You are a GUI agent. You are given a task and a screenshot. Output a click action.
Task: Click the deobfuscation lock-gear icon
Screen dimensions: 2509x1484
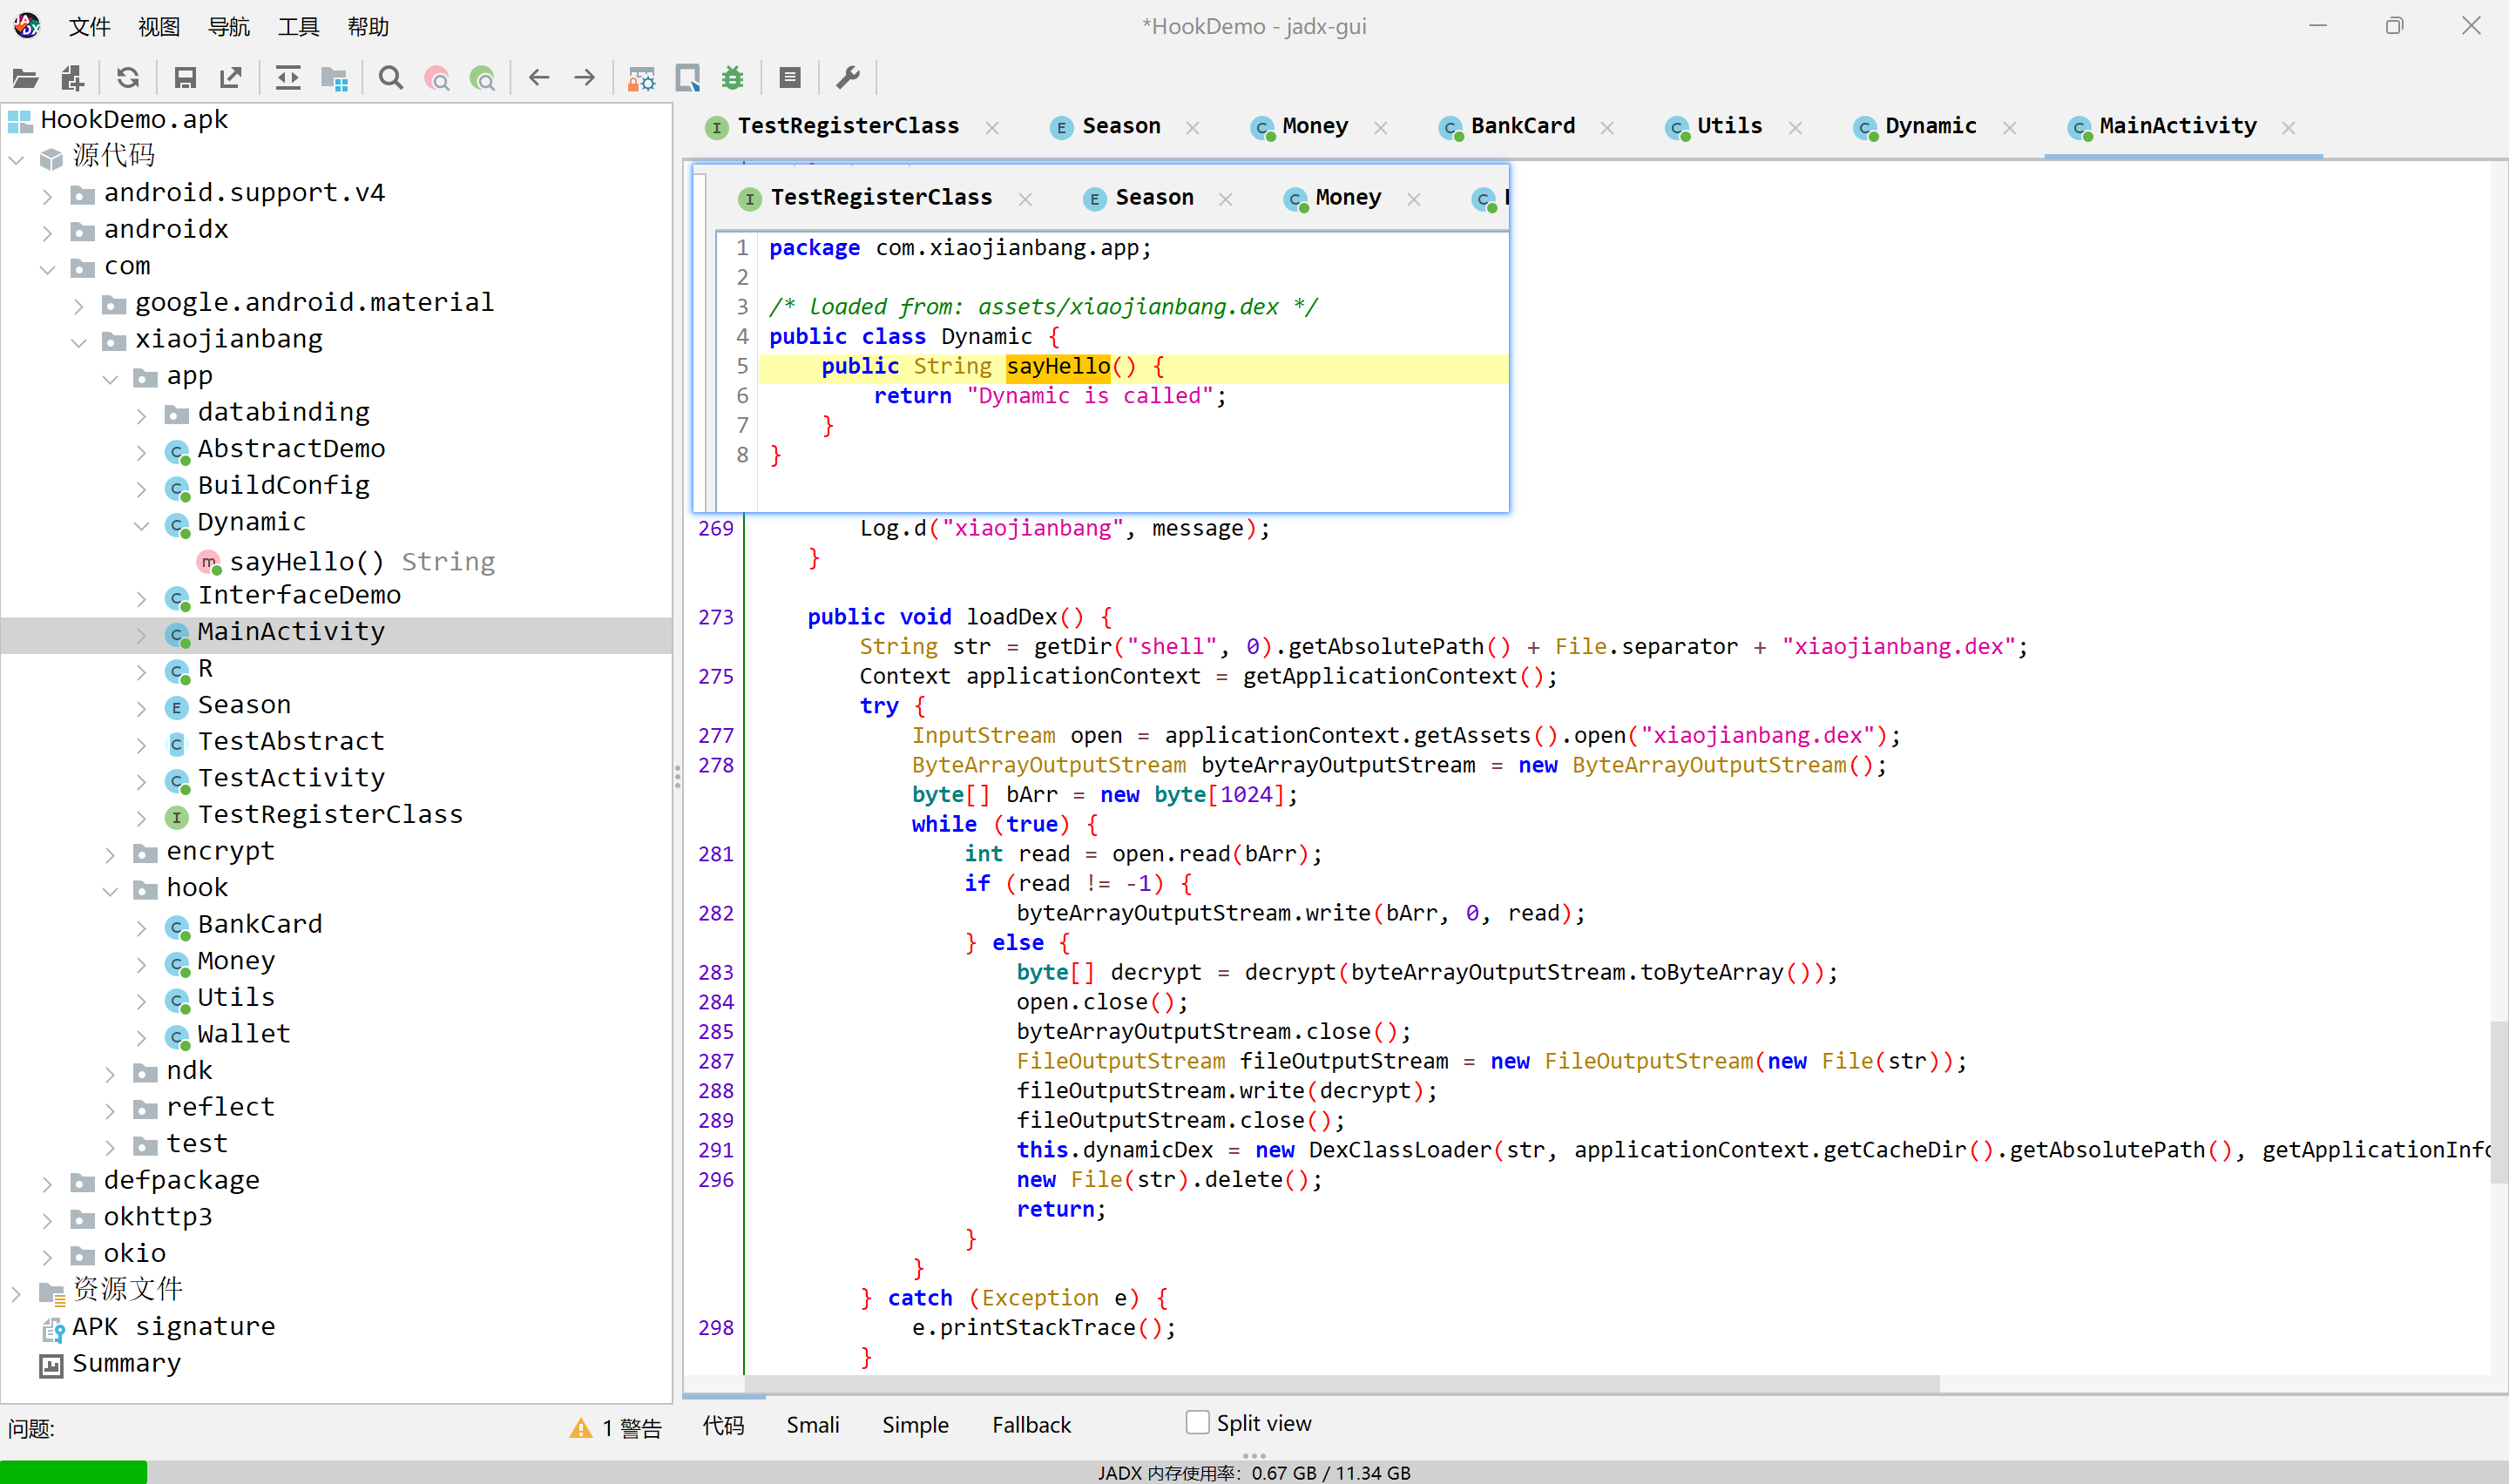[641, 78]
